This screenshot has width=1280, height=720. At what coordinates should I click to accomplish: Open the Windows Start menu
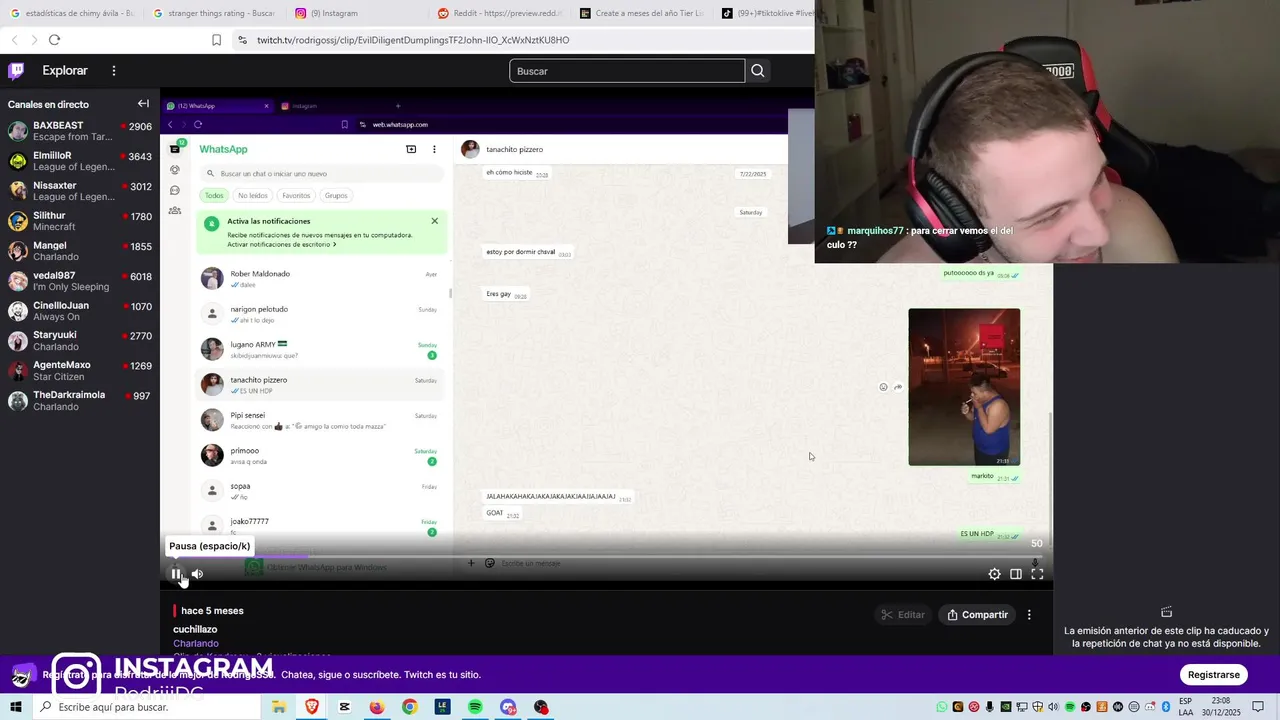coord(16,707)
